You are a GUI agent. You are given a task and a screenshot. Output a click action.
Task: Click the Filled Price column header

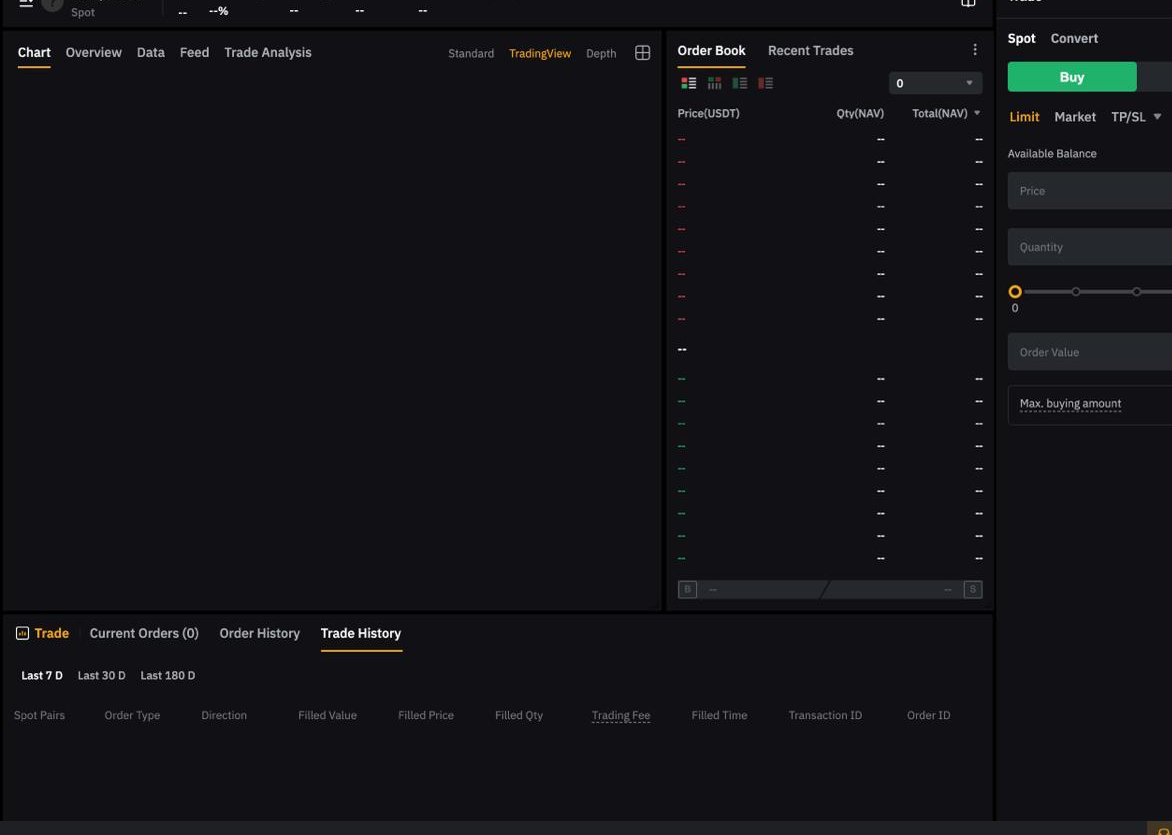[x=425, y=715]
